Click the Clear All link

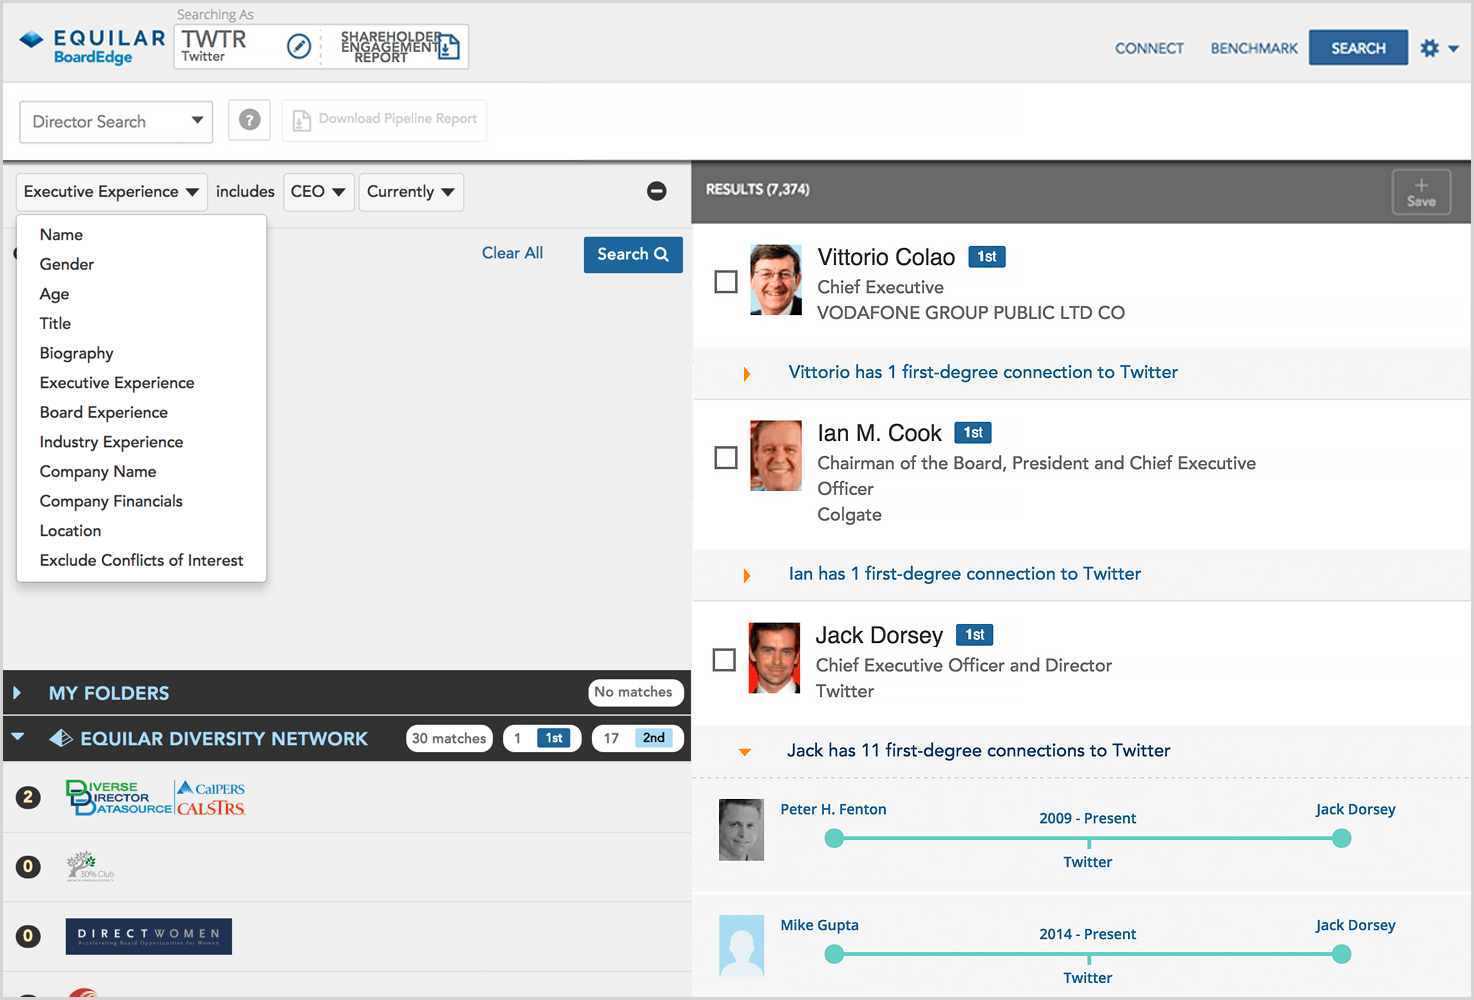(512, 253)
